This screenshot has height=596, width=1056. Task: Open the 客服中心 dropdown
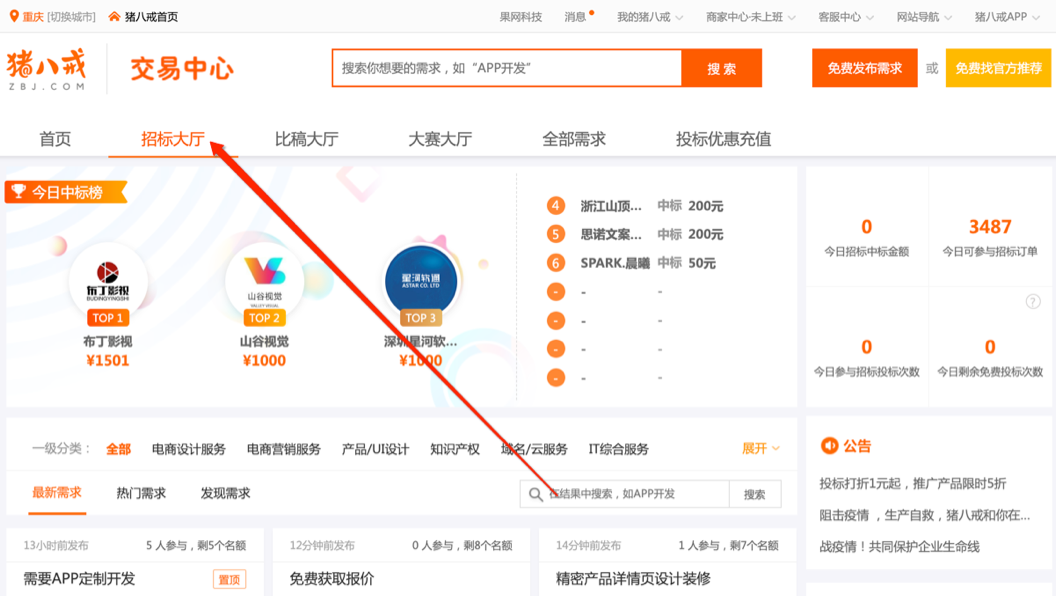tap(846, 17)
